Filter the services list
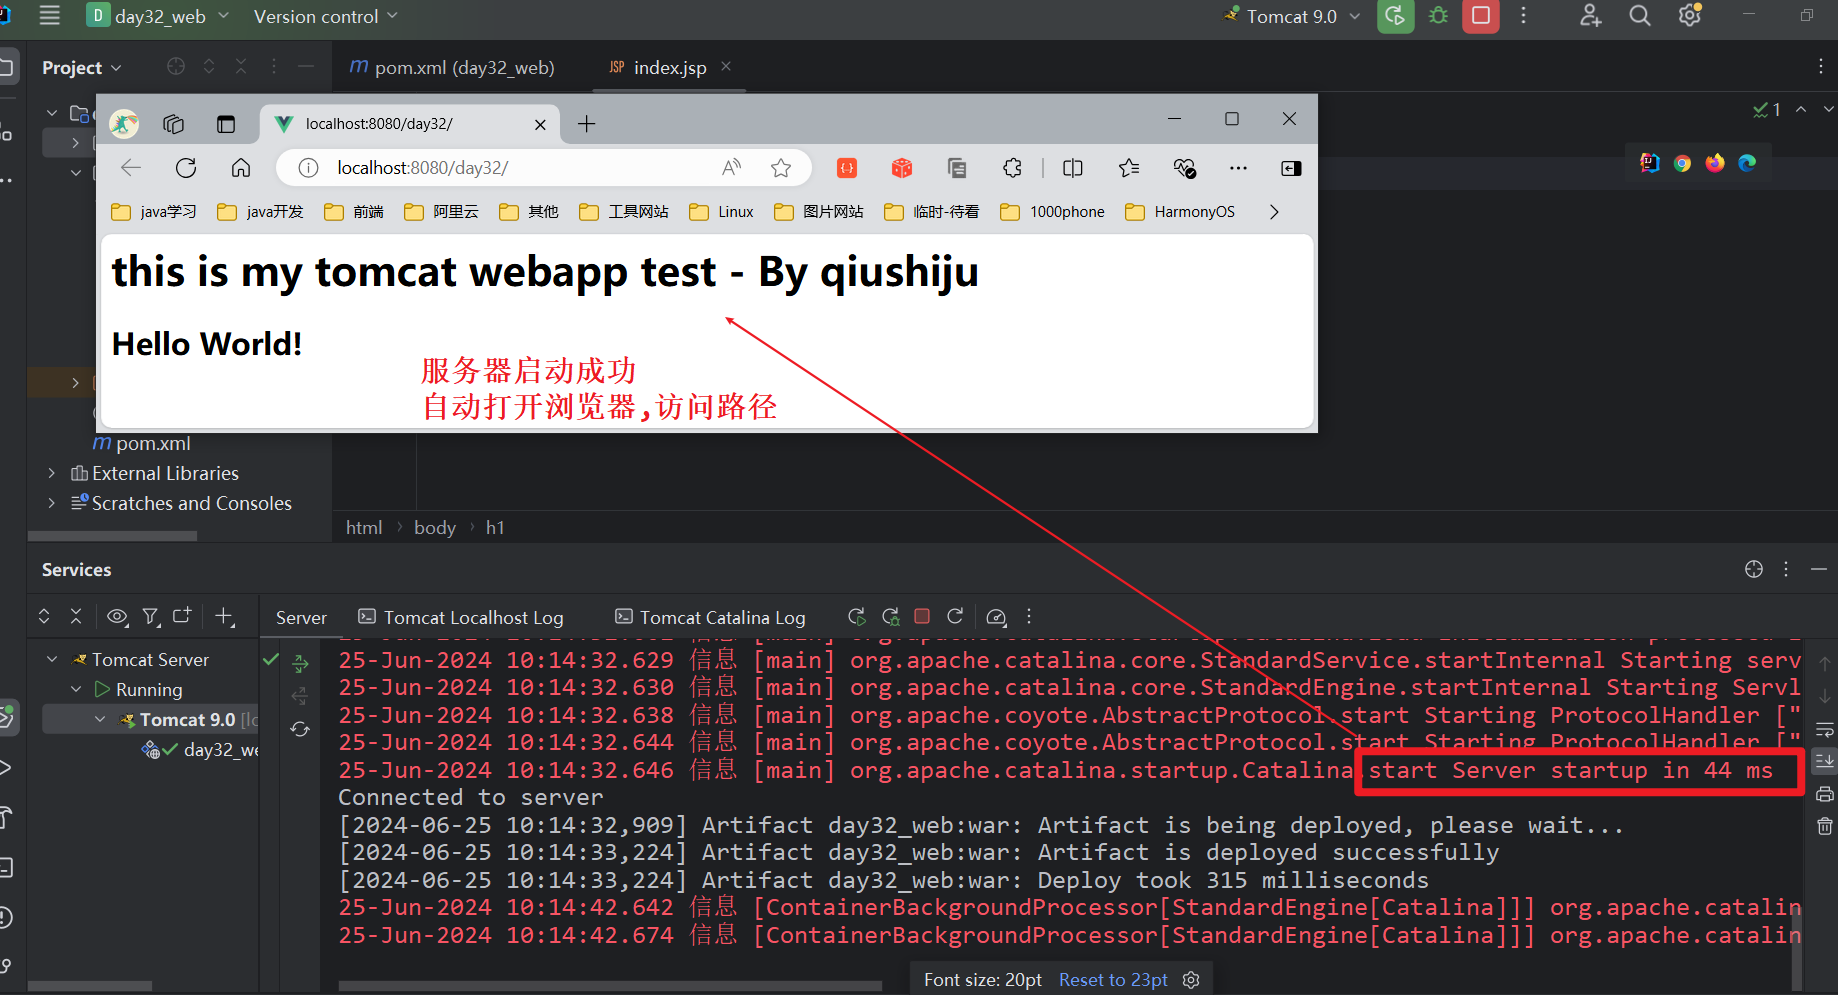1838x995 pixels. (x=150, y=616)
